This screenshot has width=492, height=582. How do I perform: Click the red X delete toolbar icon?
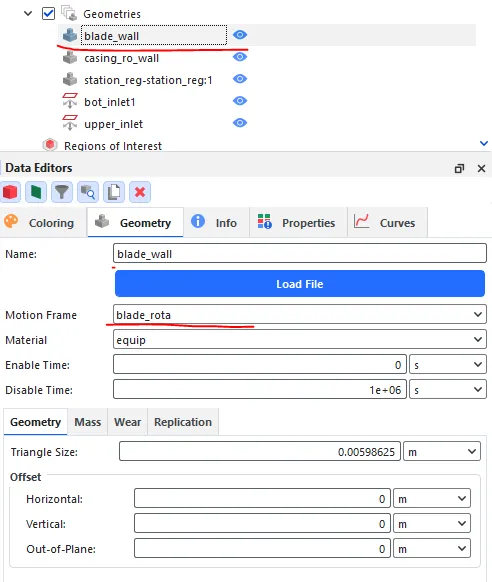click(140, 192)
